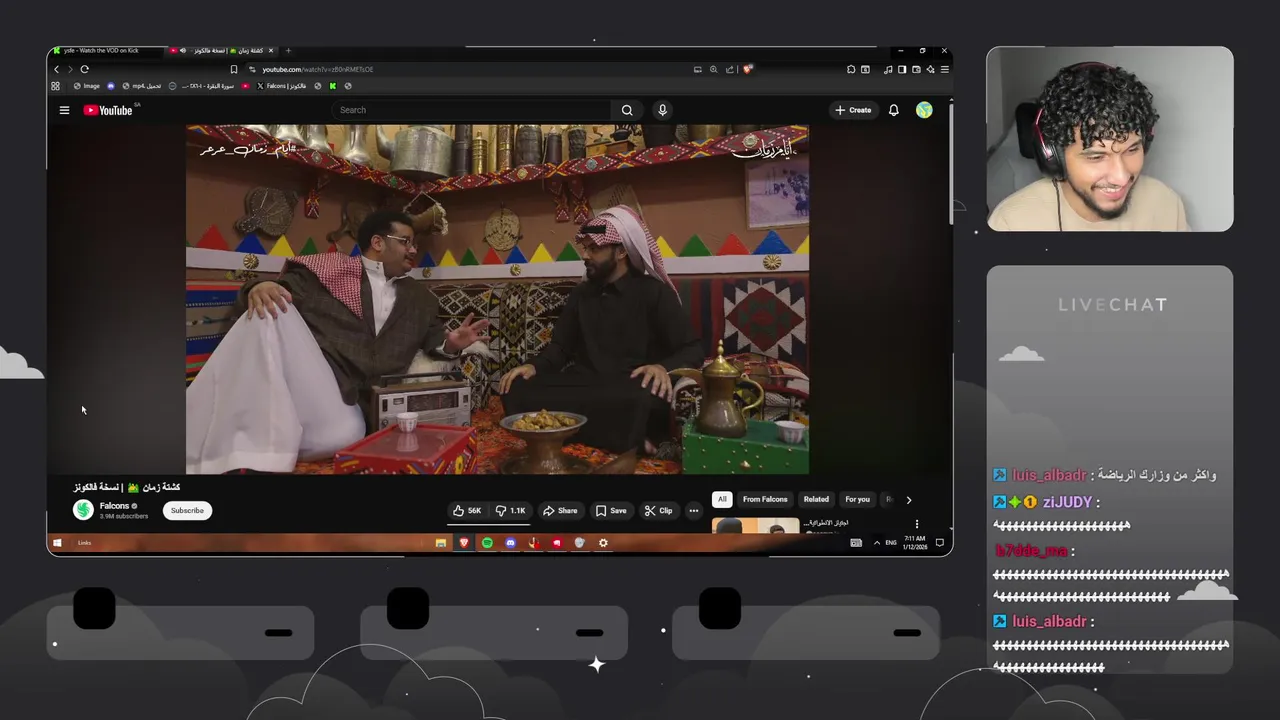Dislike the video (1.1K)
This screenshot has width=1280, height=720.
[x=511, y=510]
